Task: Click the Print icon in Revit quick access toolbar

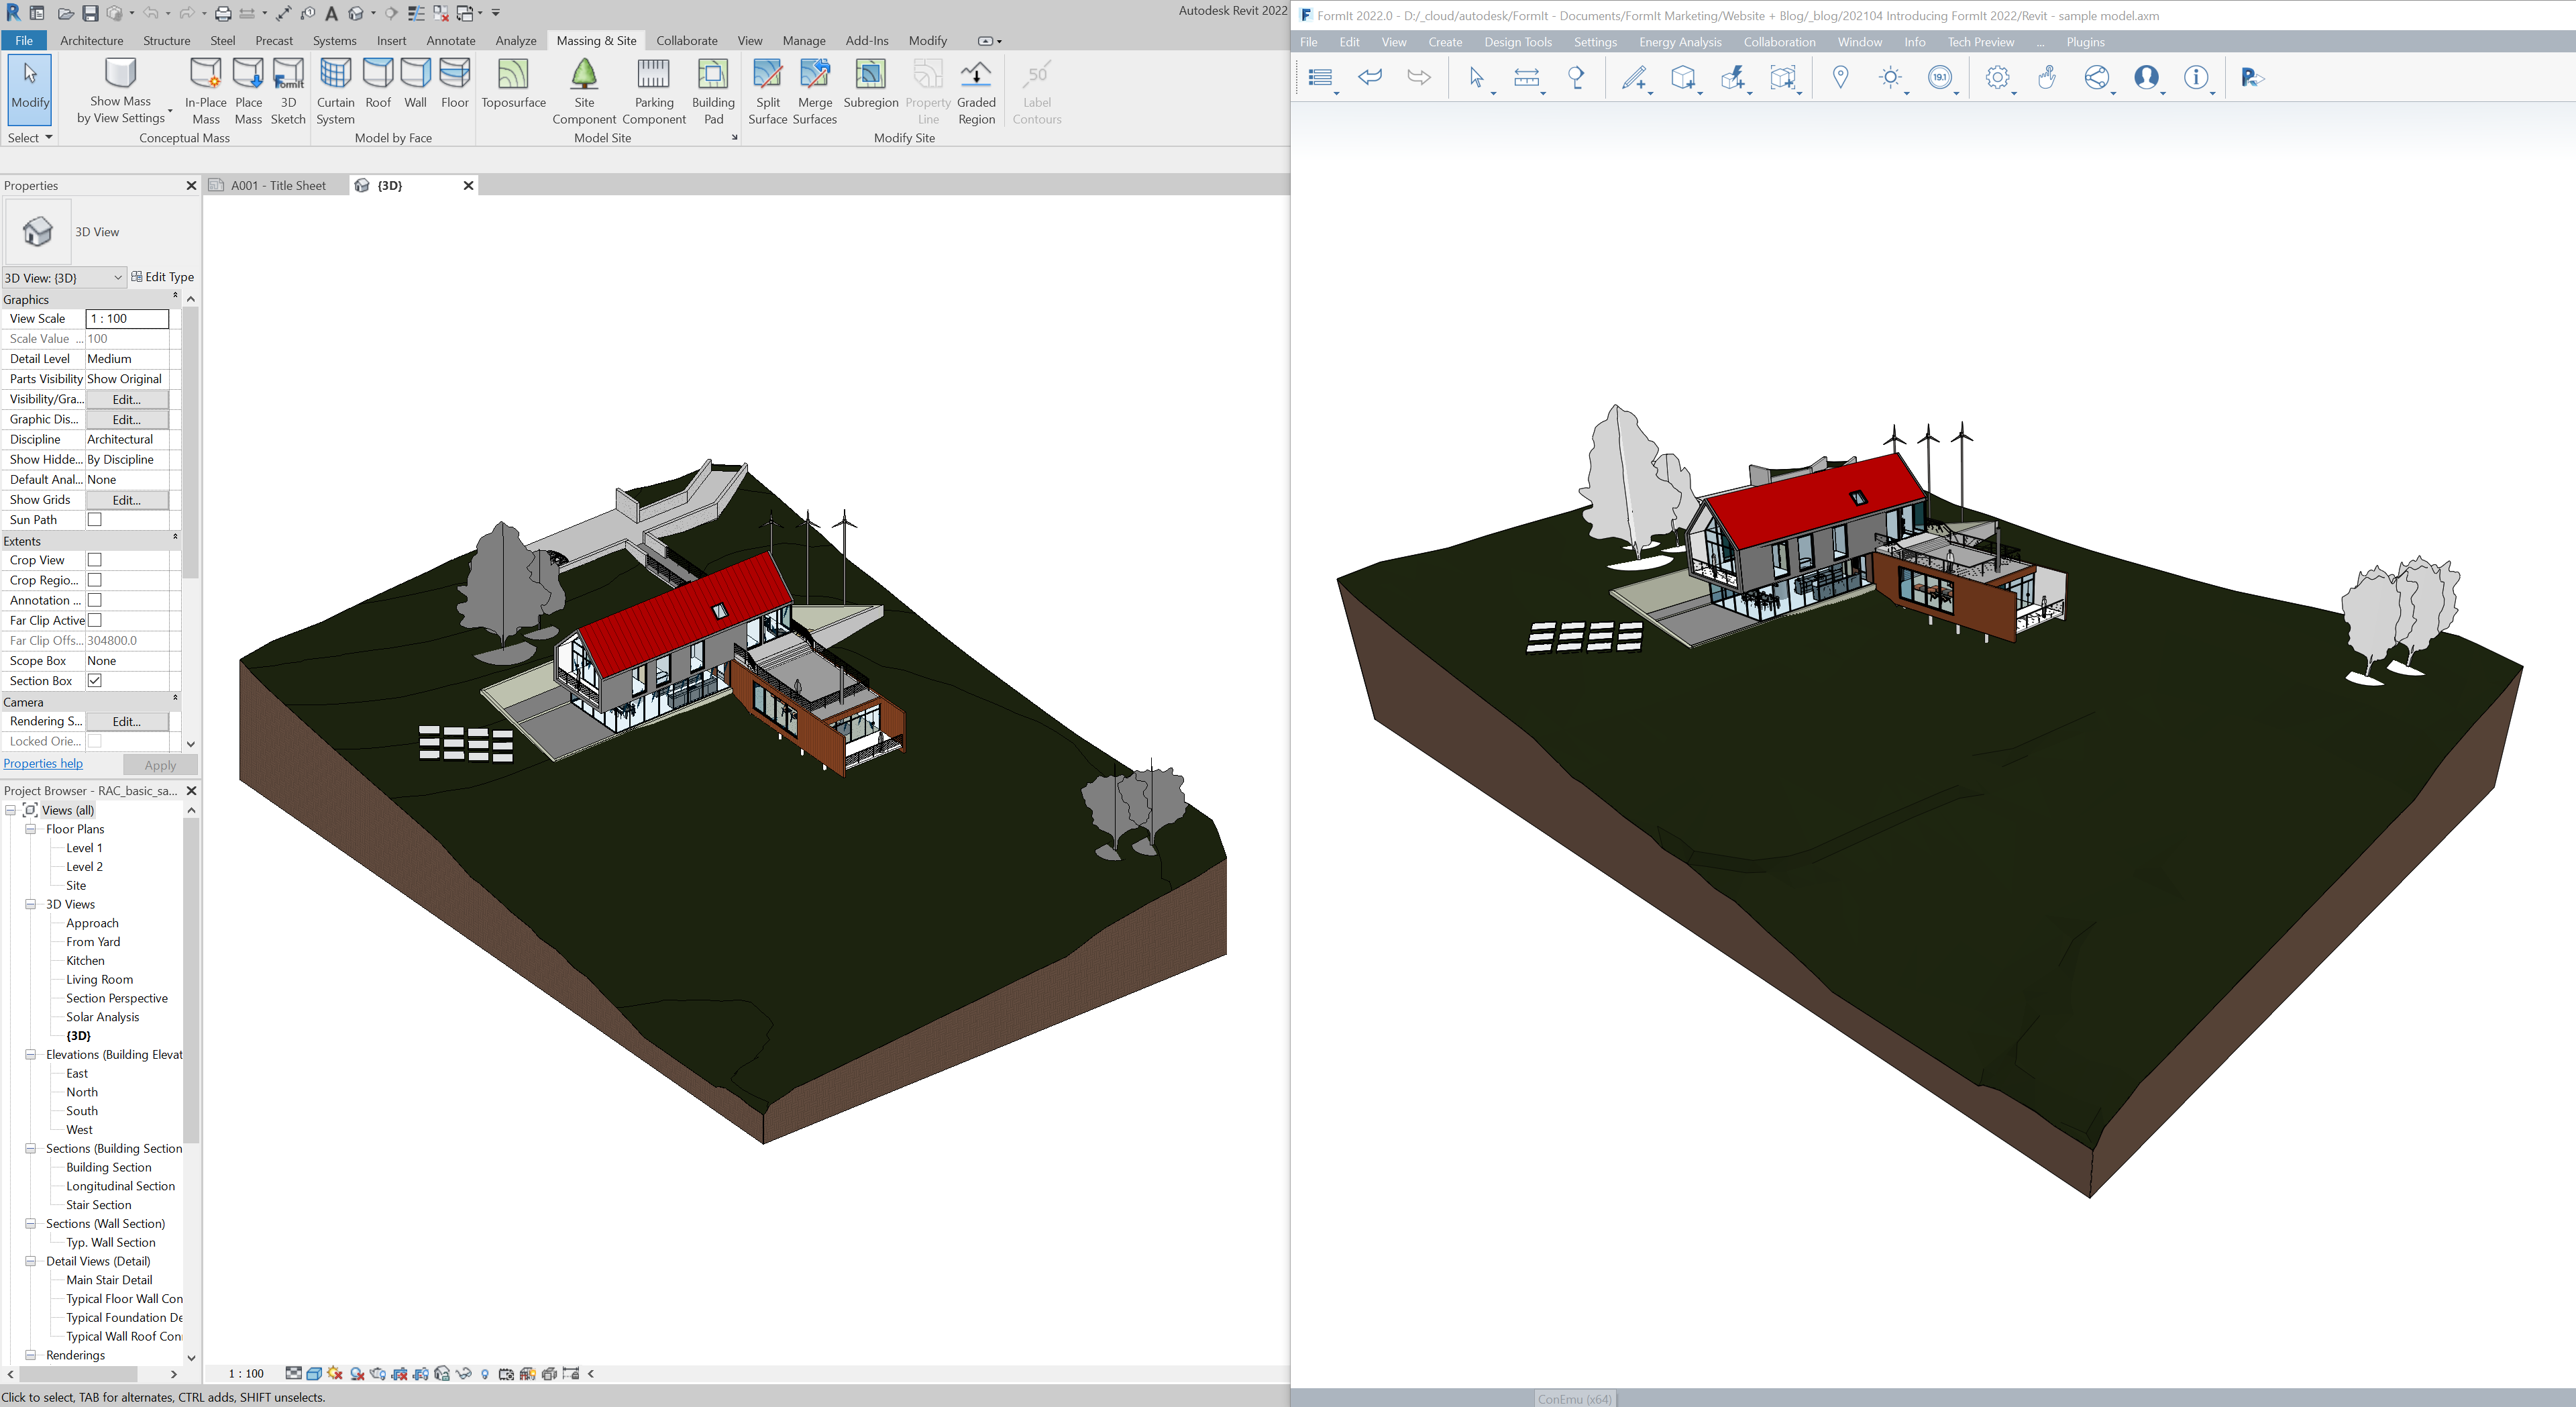Action: click(223, 13)
